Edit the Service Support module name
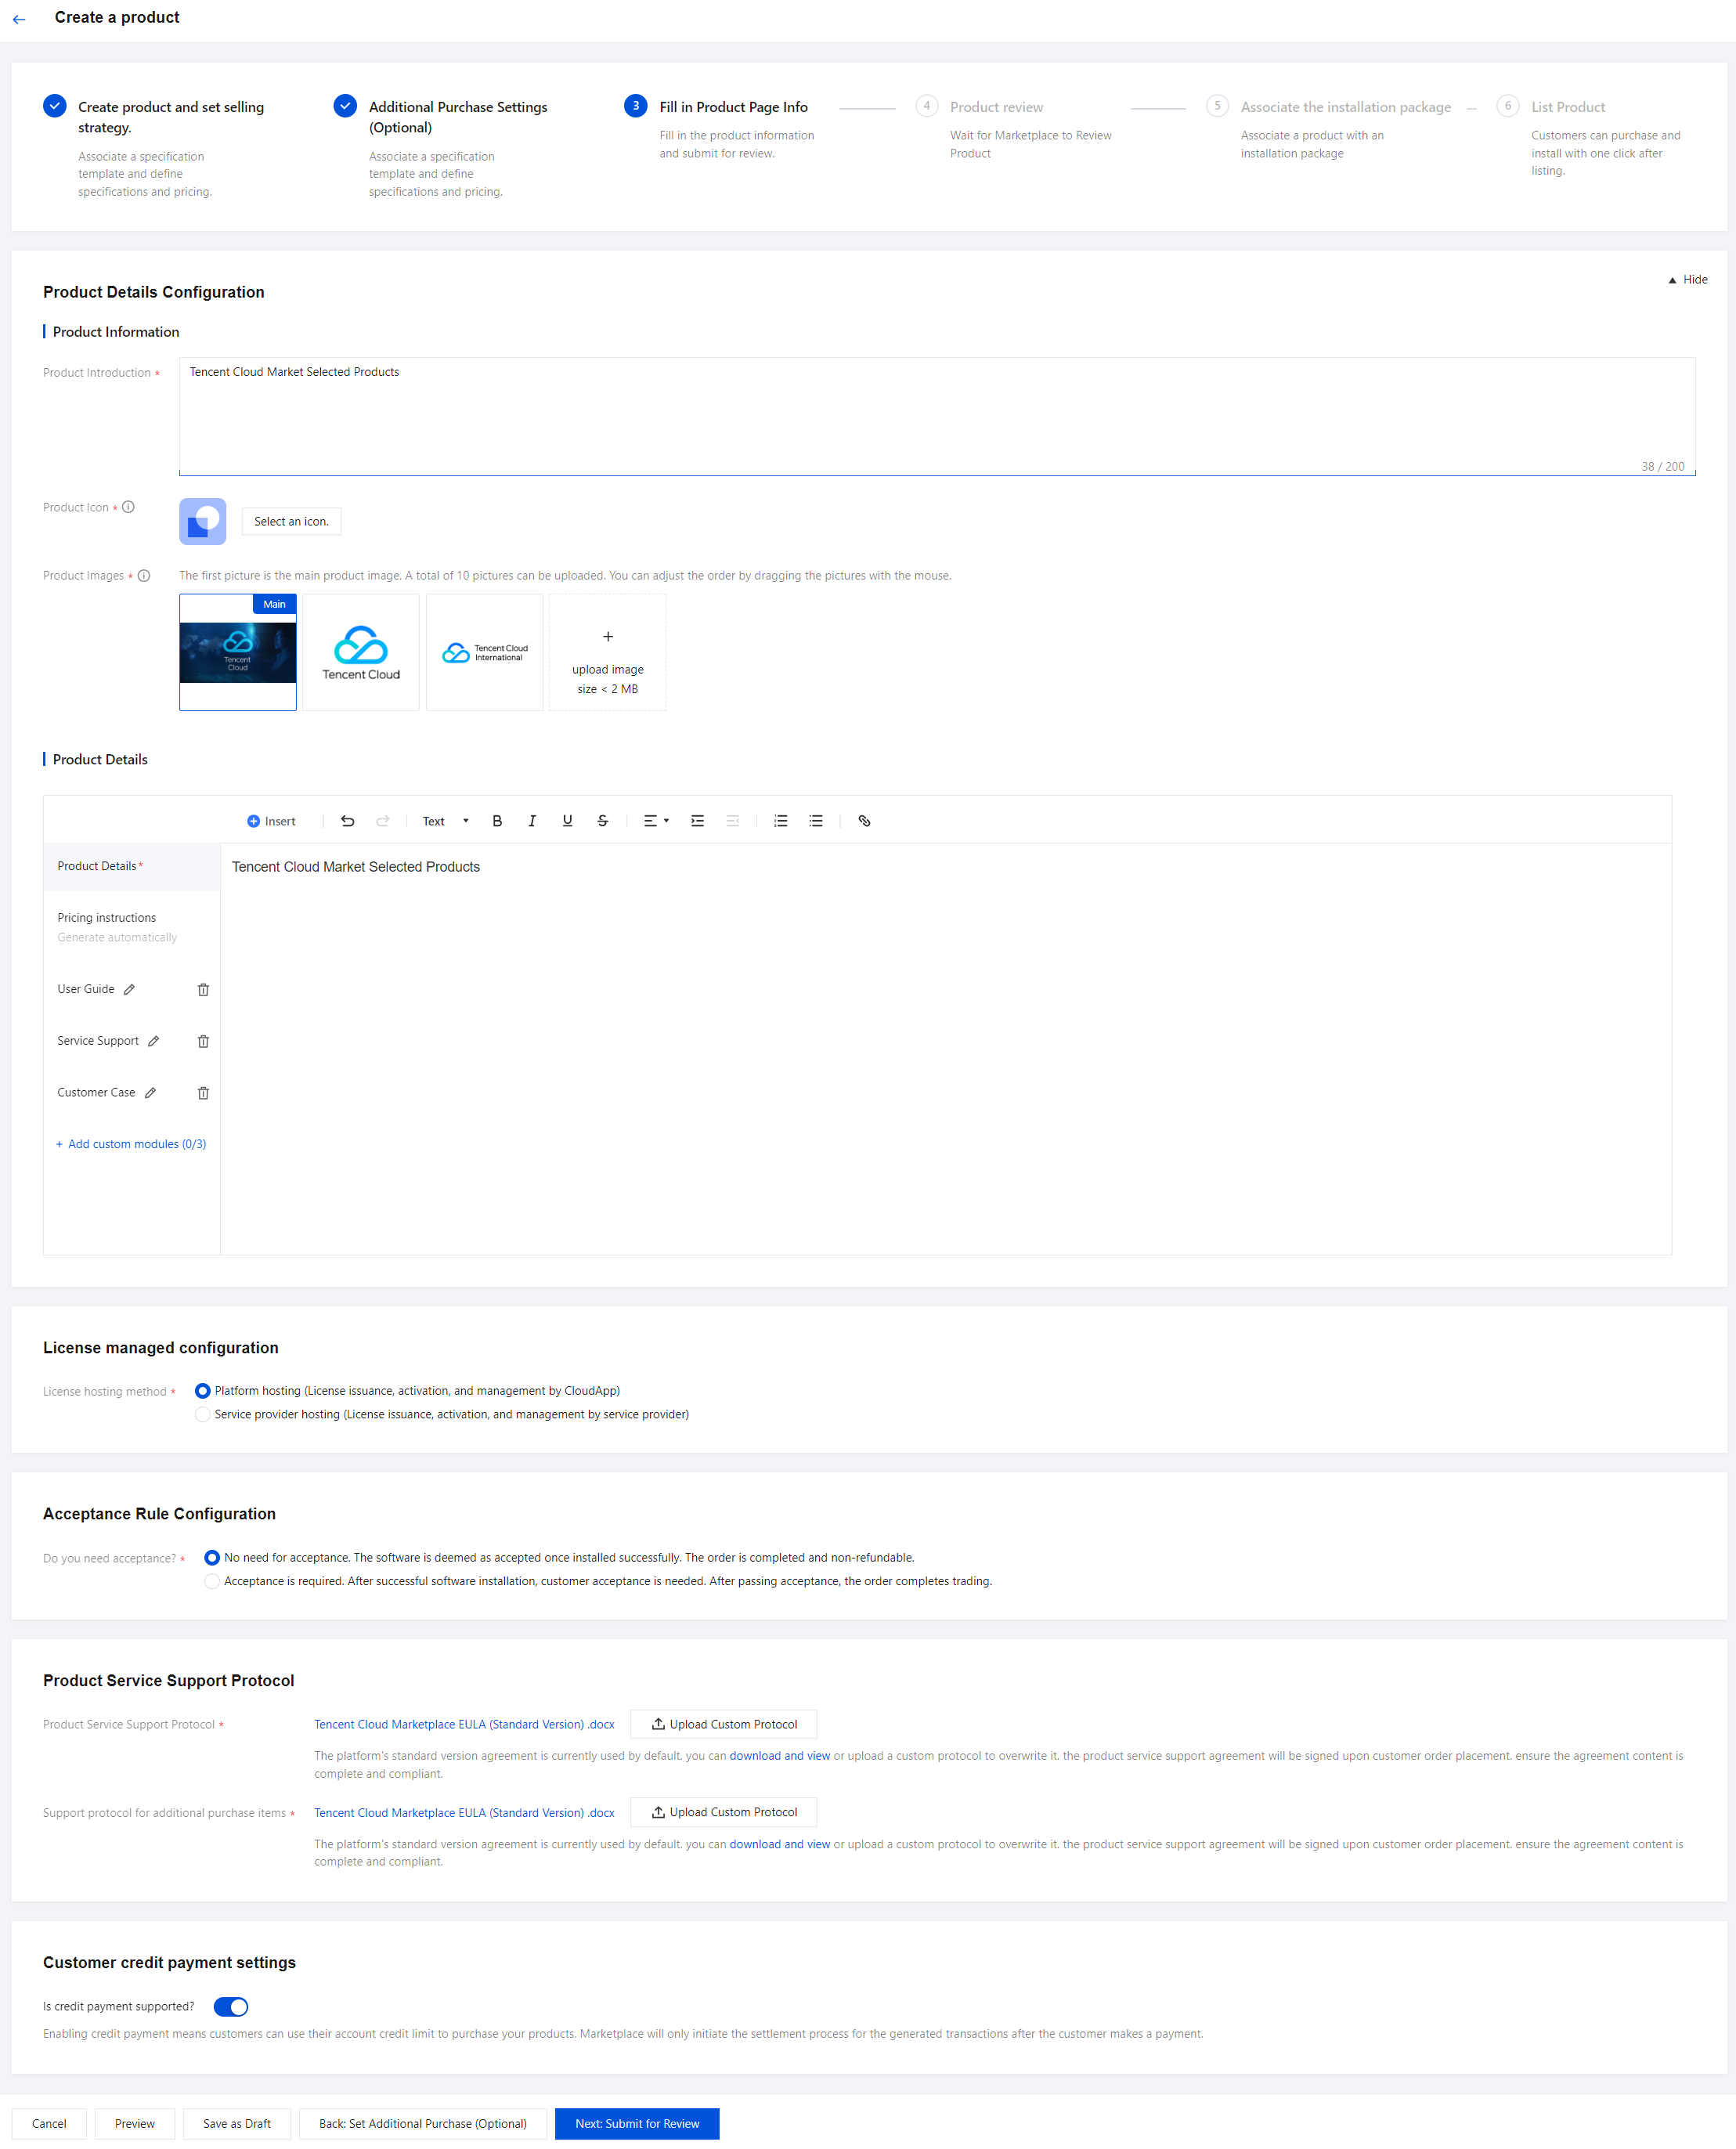This screenshot has width=1736, height=2149. [x=153, y=1041]
